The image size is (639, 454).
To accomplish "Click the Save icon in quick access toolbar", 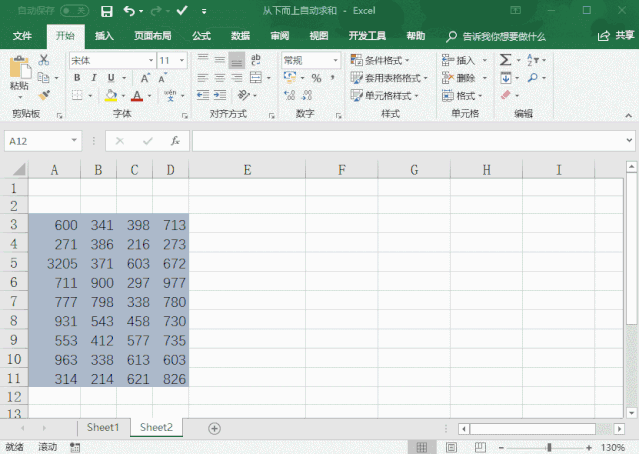I will (107, 11).
